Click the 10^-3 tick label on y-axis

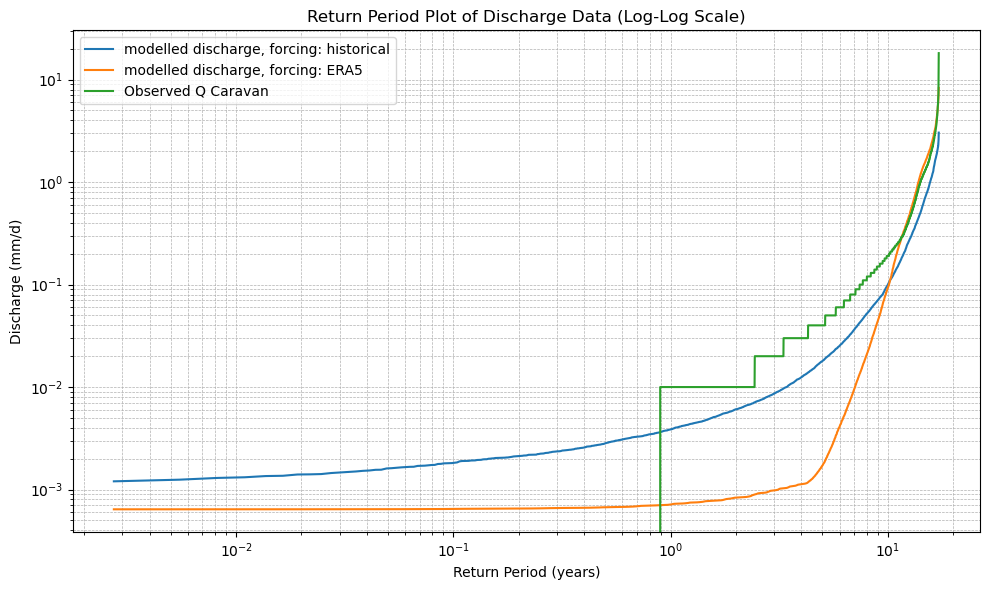tap(47, 491)
